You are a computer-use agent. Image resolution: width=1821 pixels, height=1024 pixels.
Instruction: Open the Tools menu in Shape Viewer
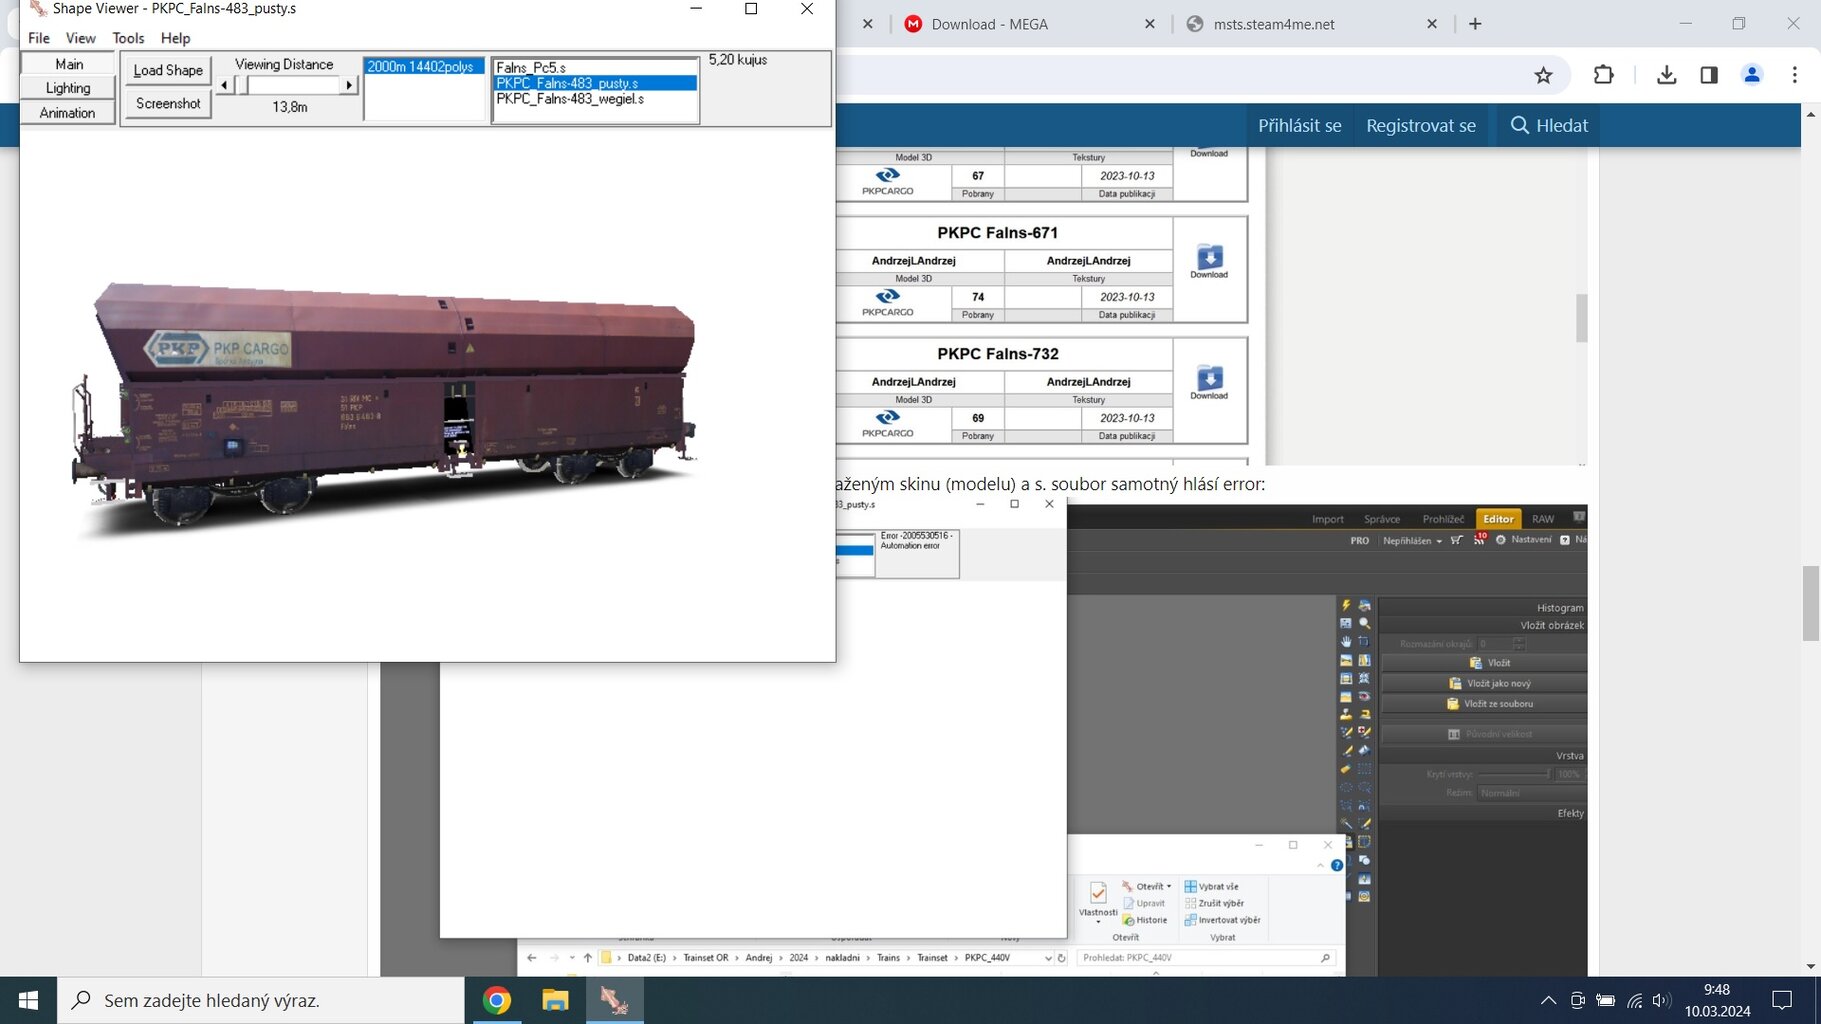coord(128,38)
